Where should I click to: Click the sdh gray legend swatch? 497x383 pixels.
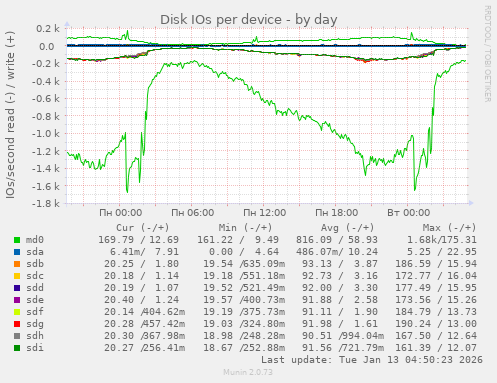(x=17, y=336)
